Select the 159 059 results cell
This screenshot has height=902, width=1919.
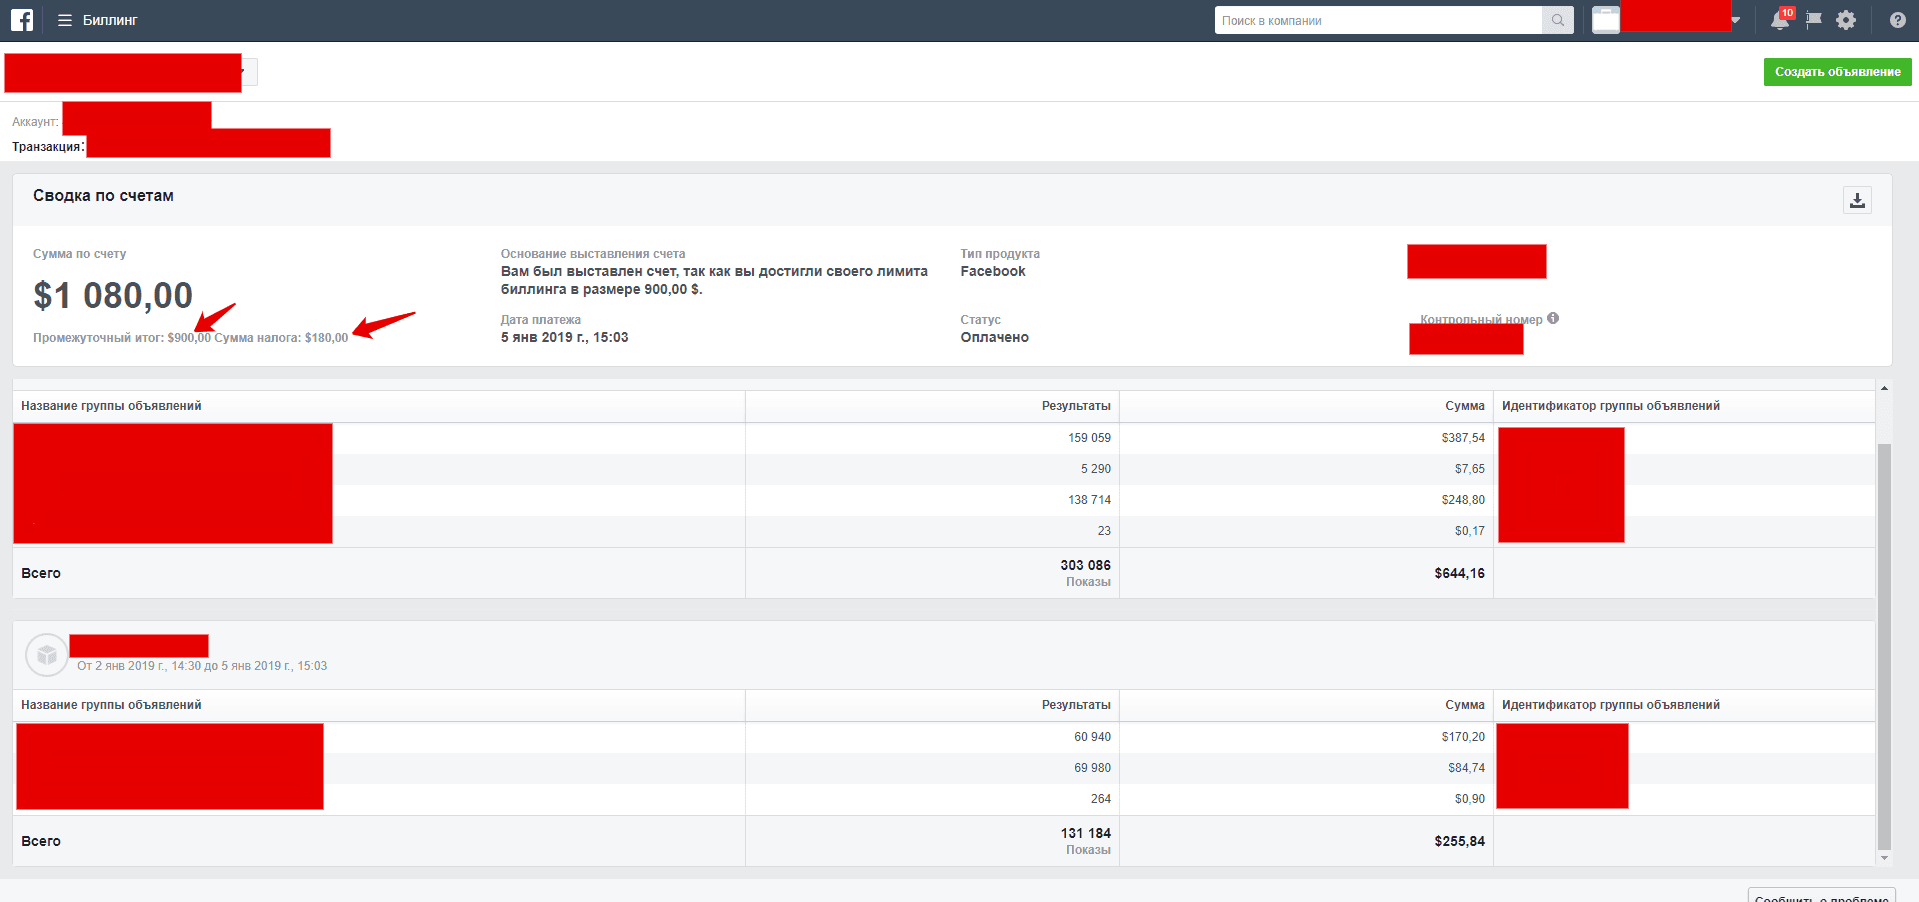pos(1089,438)
